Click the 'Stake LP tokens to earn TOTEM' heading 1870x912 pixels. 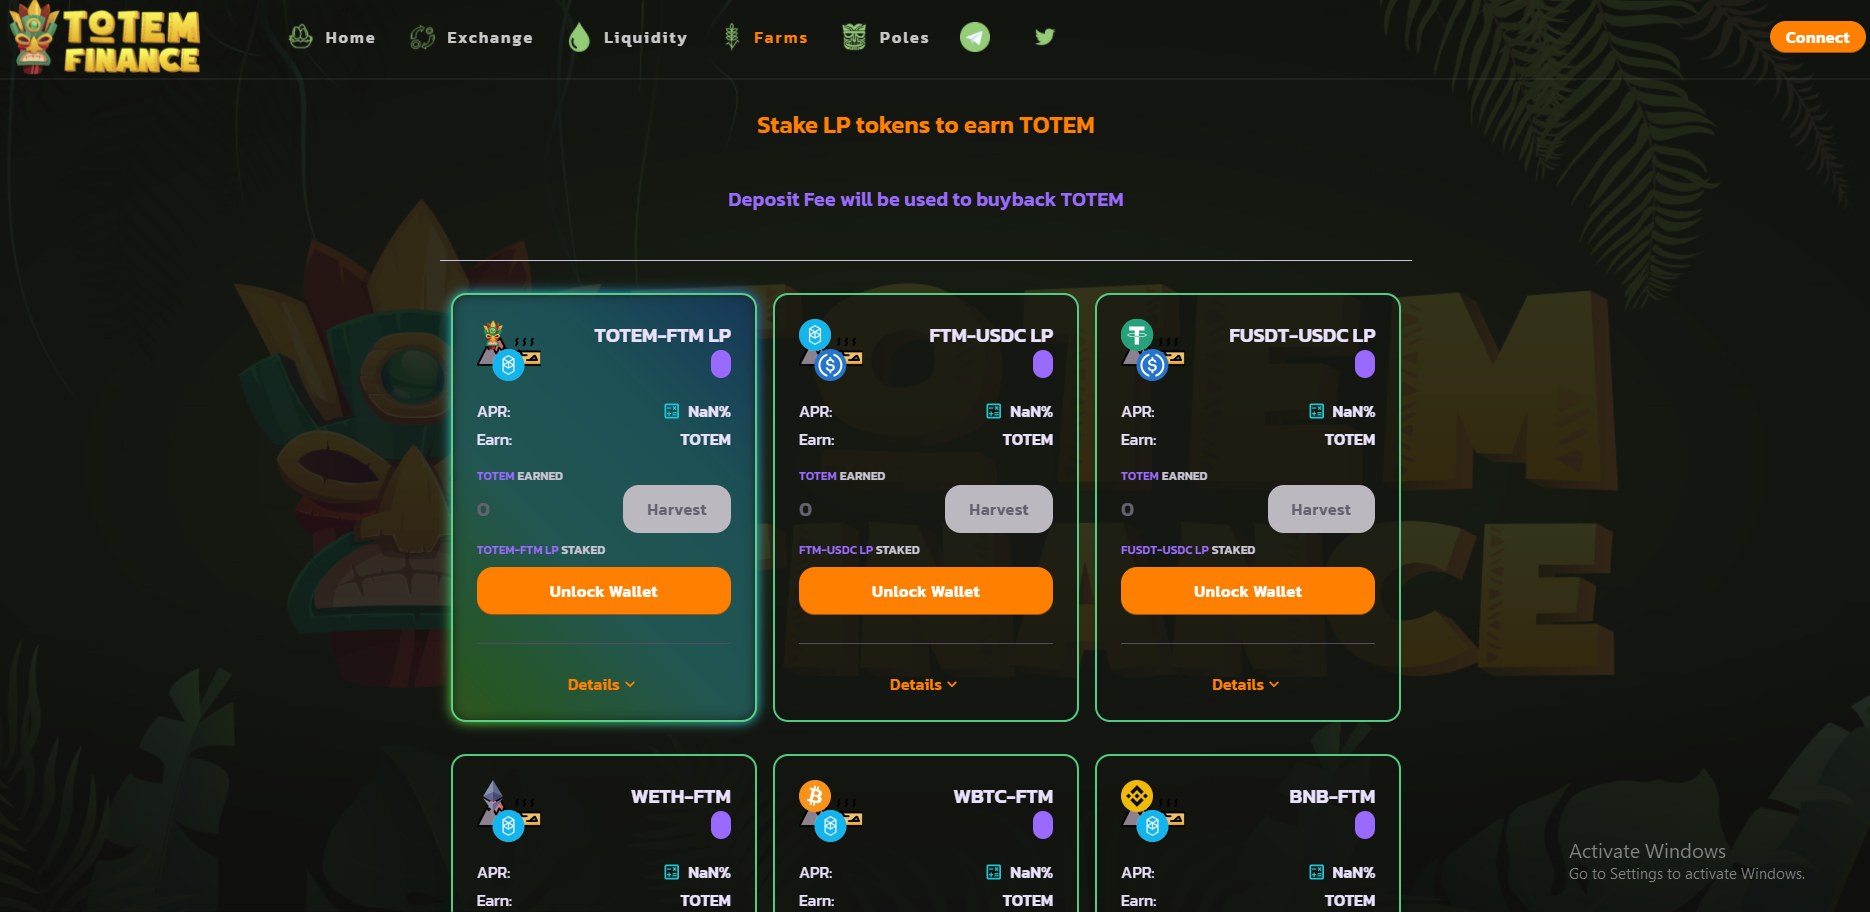tap(926, 126)
